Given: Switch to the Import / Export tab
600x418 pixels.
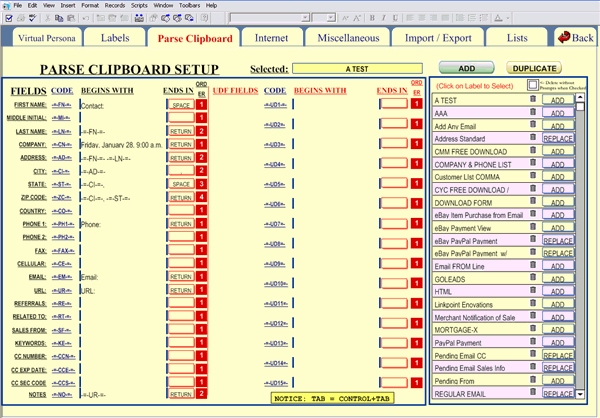Looking at the screenshot, I should [438, 38].
